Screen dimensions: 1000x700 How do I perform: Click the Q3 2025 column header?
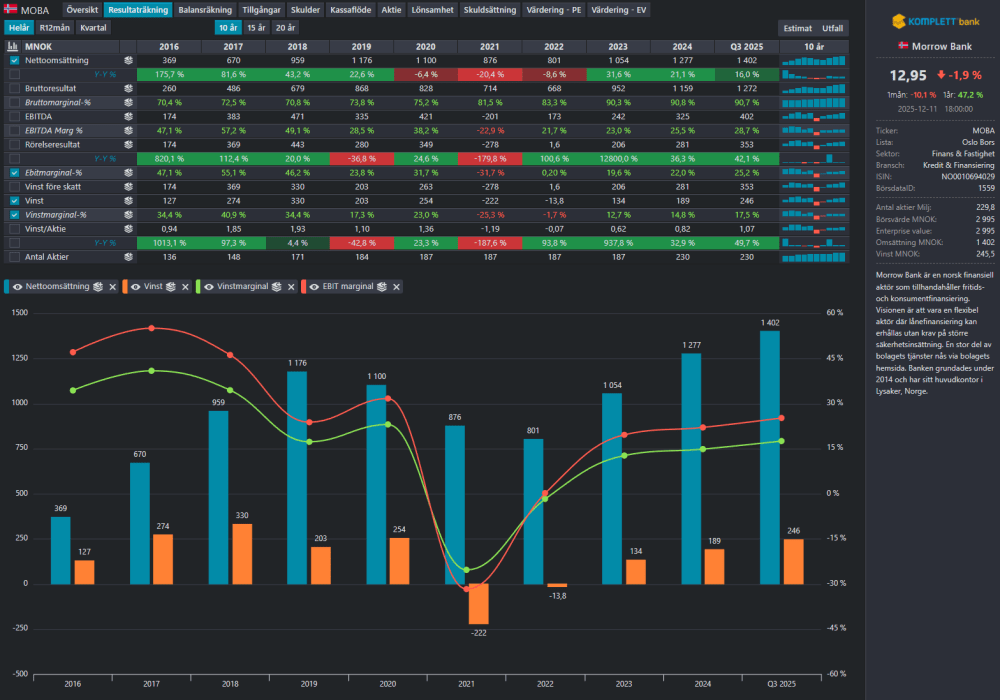[x=747, y=47]
